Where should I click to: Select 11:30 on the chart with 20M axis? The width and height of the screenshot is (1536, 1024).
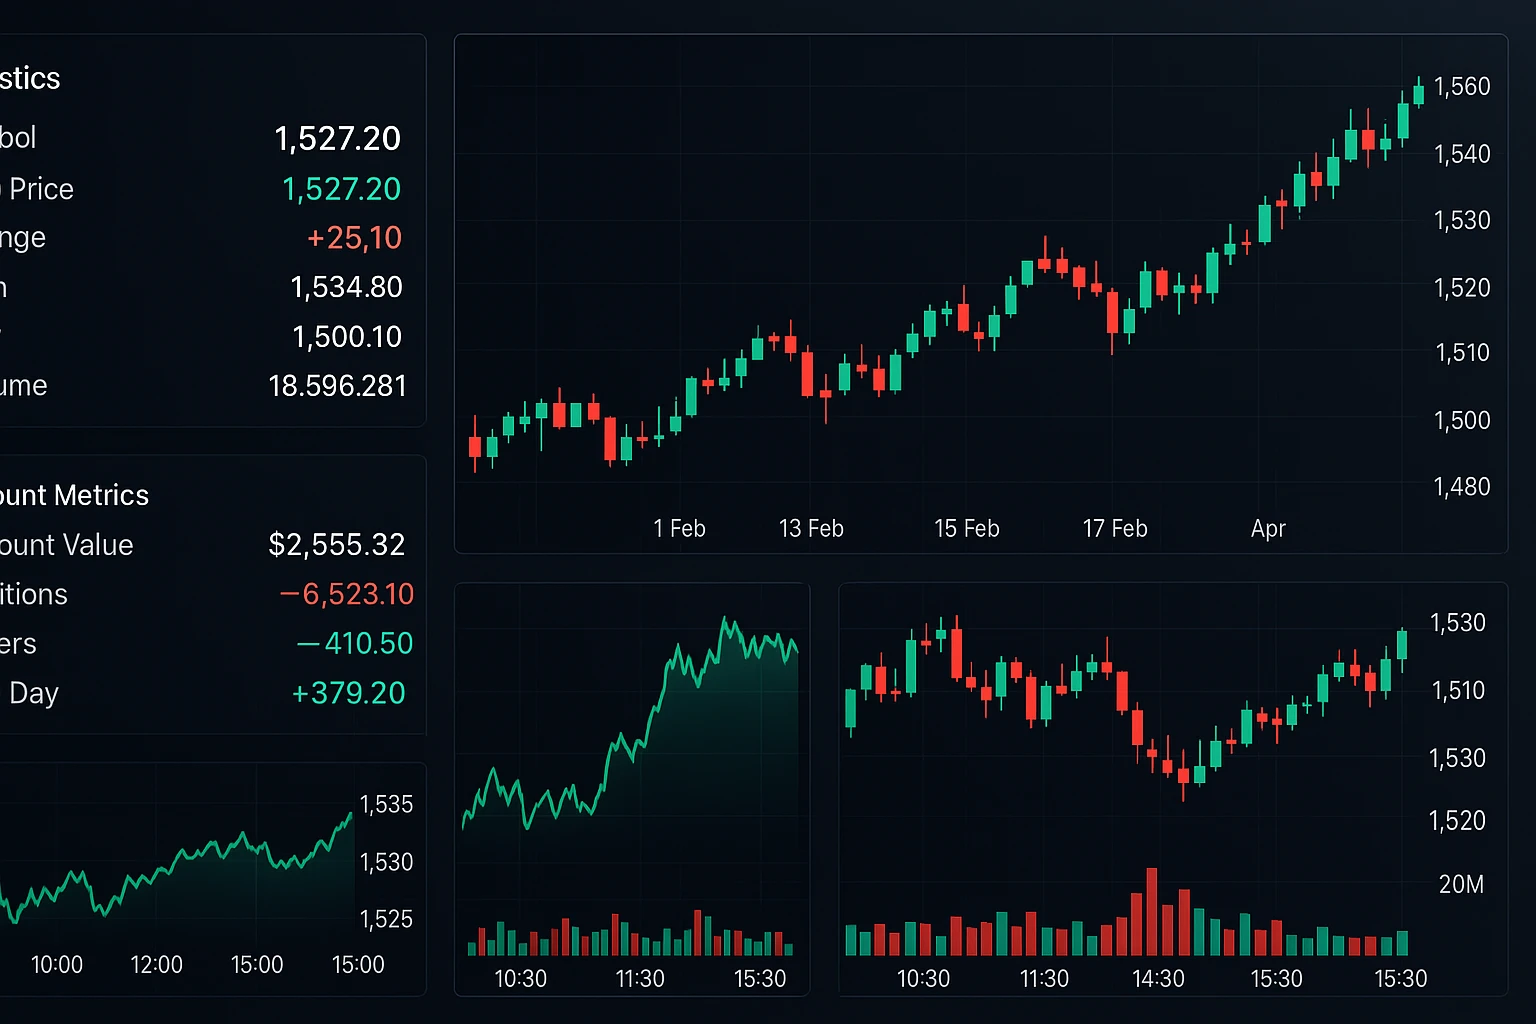[1044, 979]
